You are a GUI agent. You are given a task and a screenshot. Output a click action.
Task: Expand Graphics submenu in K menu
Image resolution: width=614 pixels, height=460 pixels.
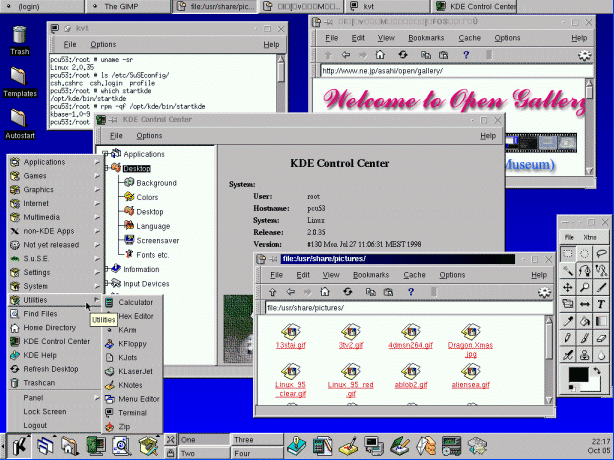click(x=54, y=189)
